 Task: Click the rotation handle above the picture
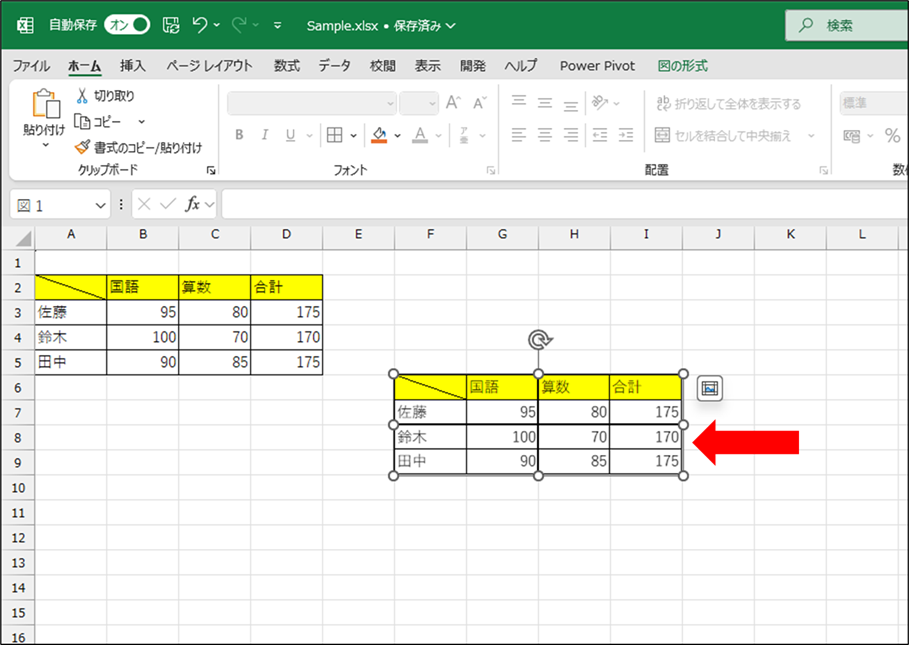[539, 340]
